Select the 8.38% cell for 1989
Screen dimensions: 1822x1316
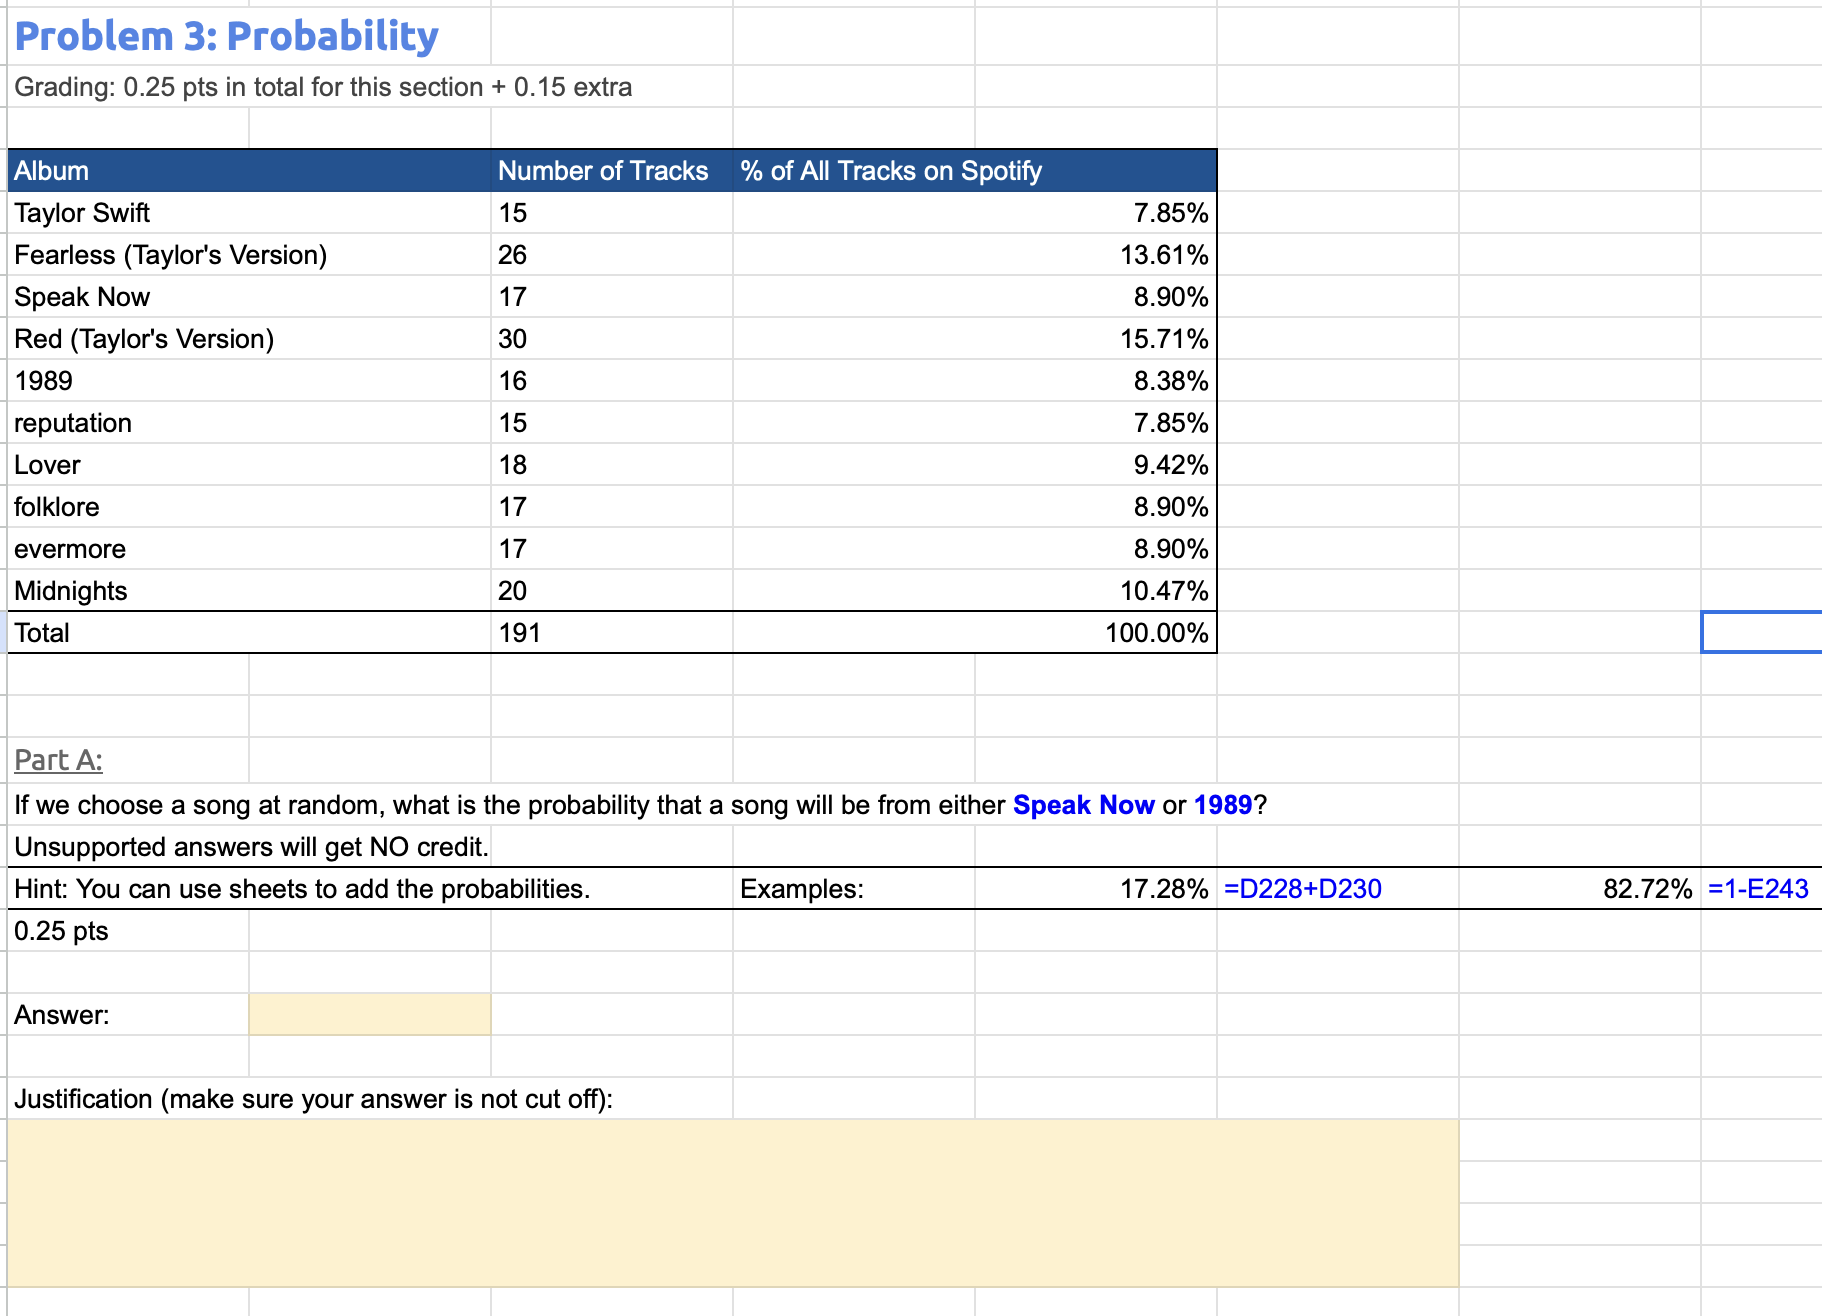pos(975,381)
